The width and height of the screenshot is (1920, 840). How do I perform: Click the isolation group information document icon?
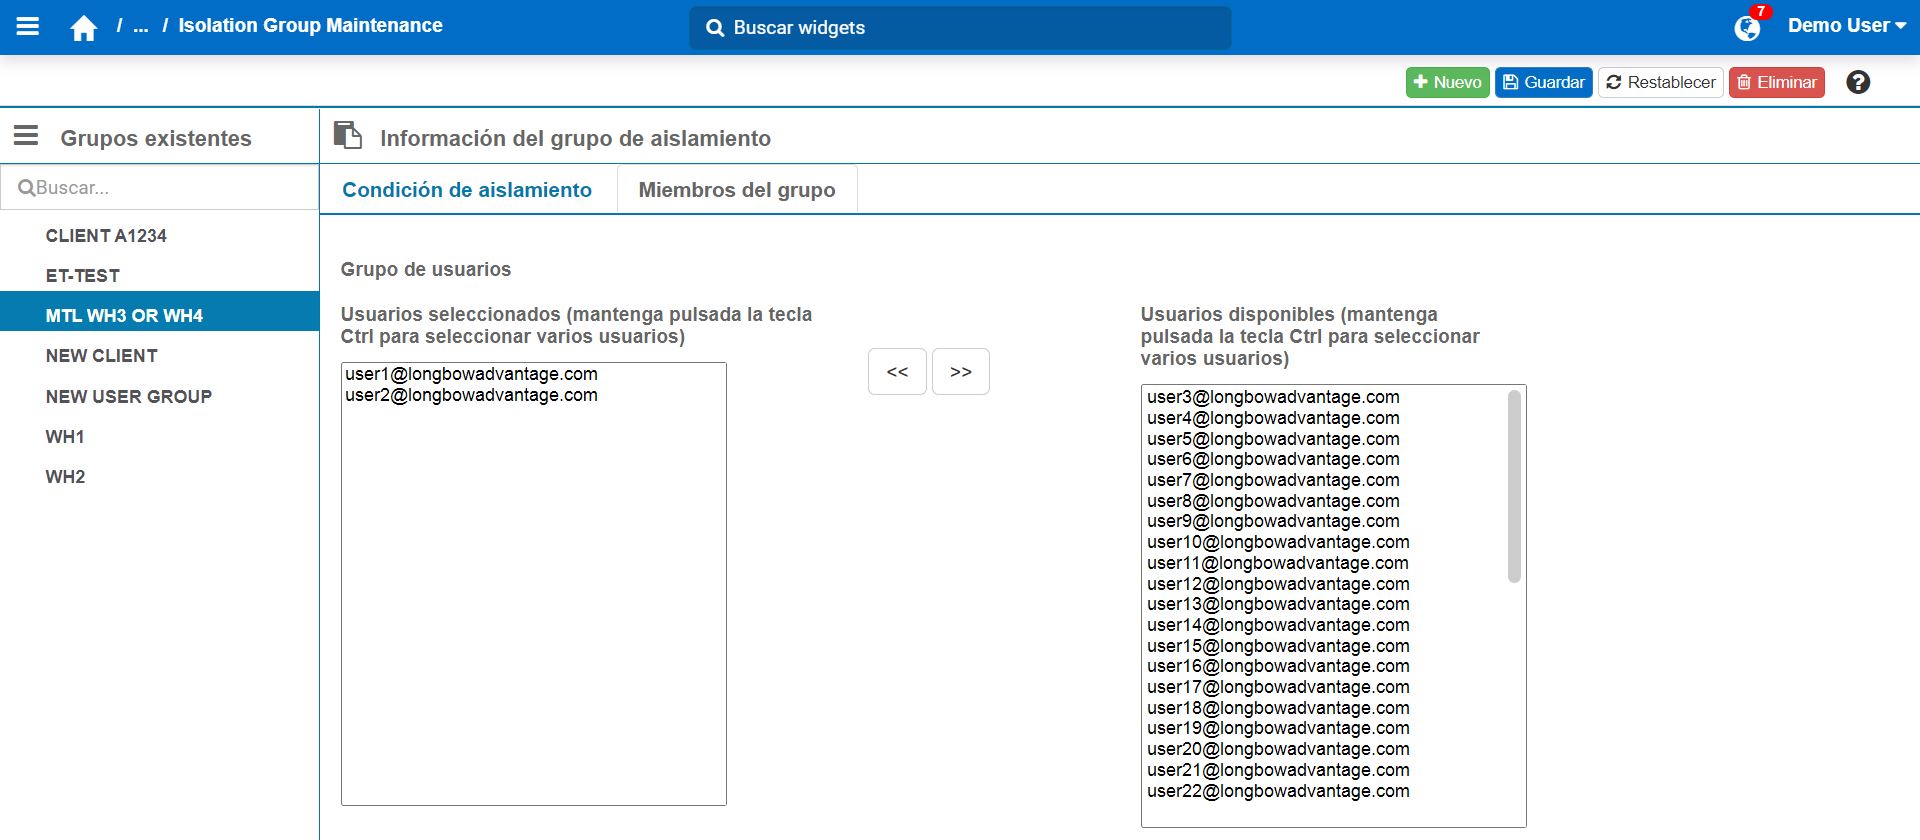click(x=347, y=135)
